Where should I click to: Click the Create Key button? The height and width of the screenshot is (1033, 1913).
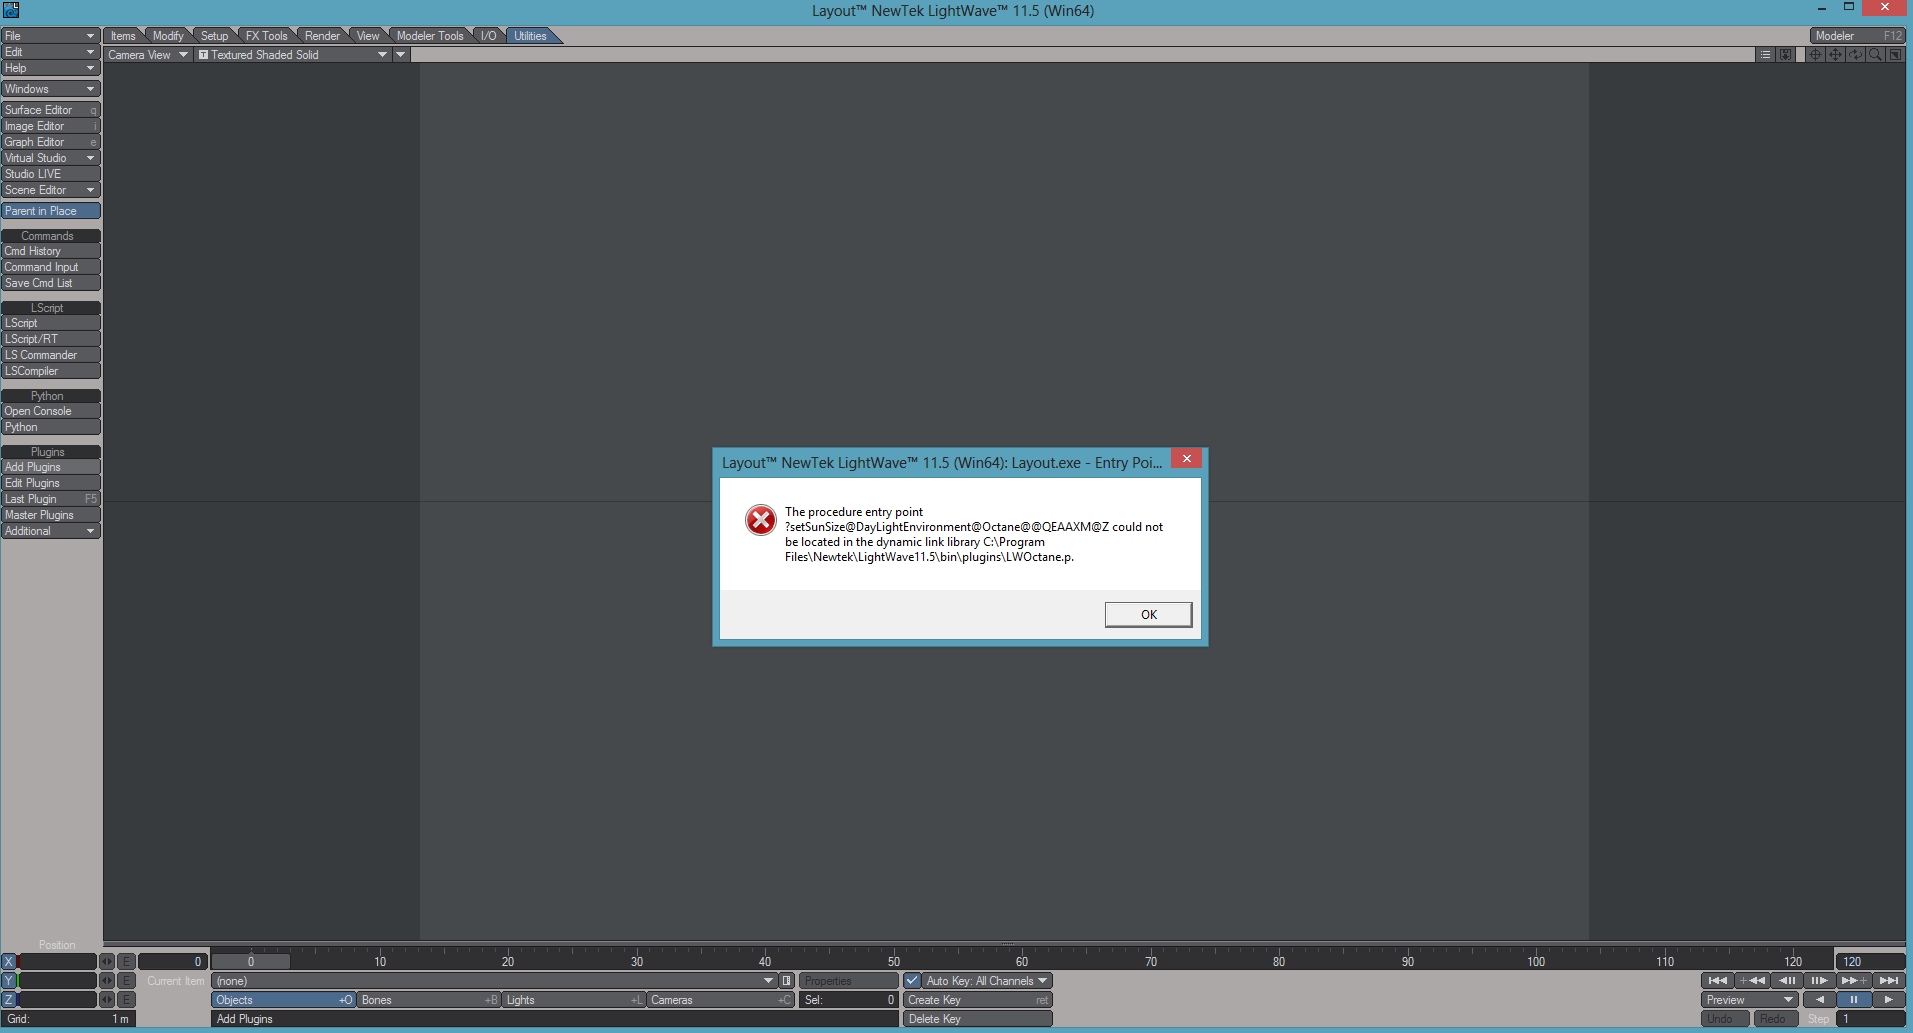tap(978, 1000)
